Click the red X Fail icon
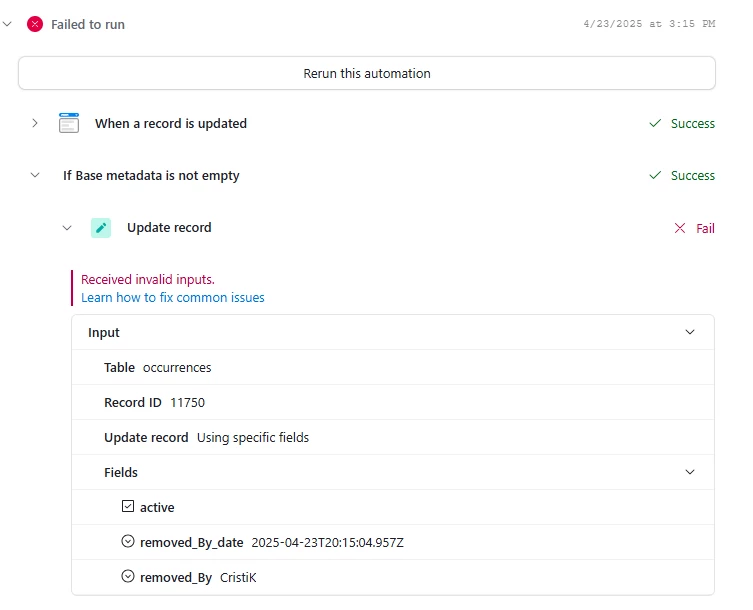 (x=680, y=228)
